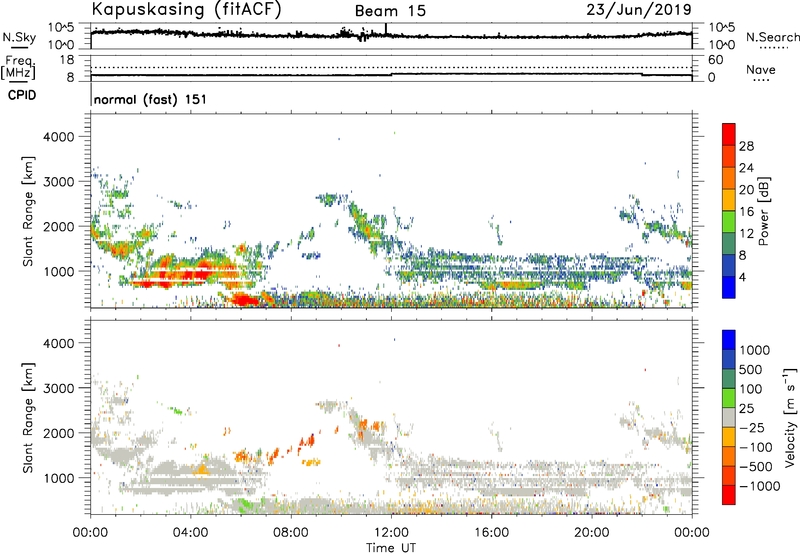
Task: Click the 4 tick on the power colorbar
Action: pyautogui.click(x=742, y=278)
